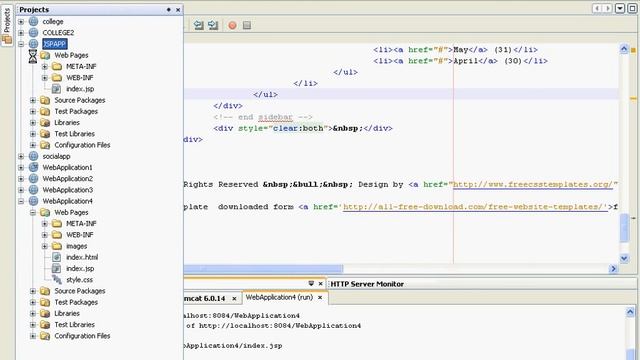Click the index.jsp file icon in WebApplication4
The height and width of the screenshot is (360, 640).
coord(56,268)
